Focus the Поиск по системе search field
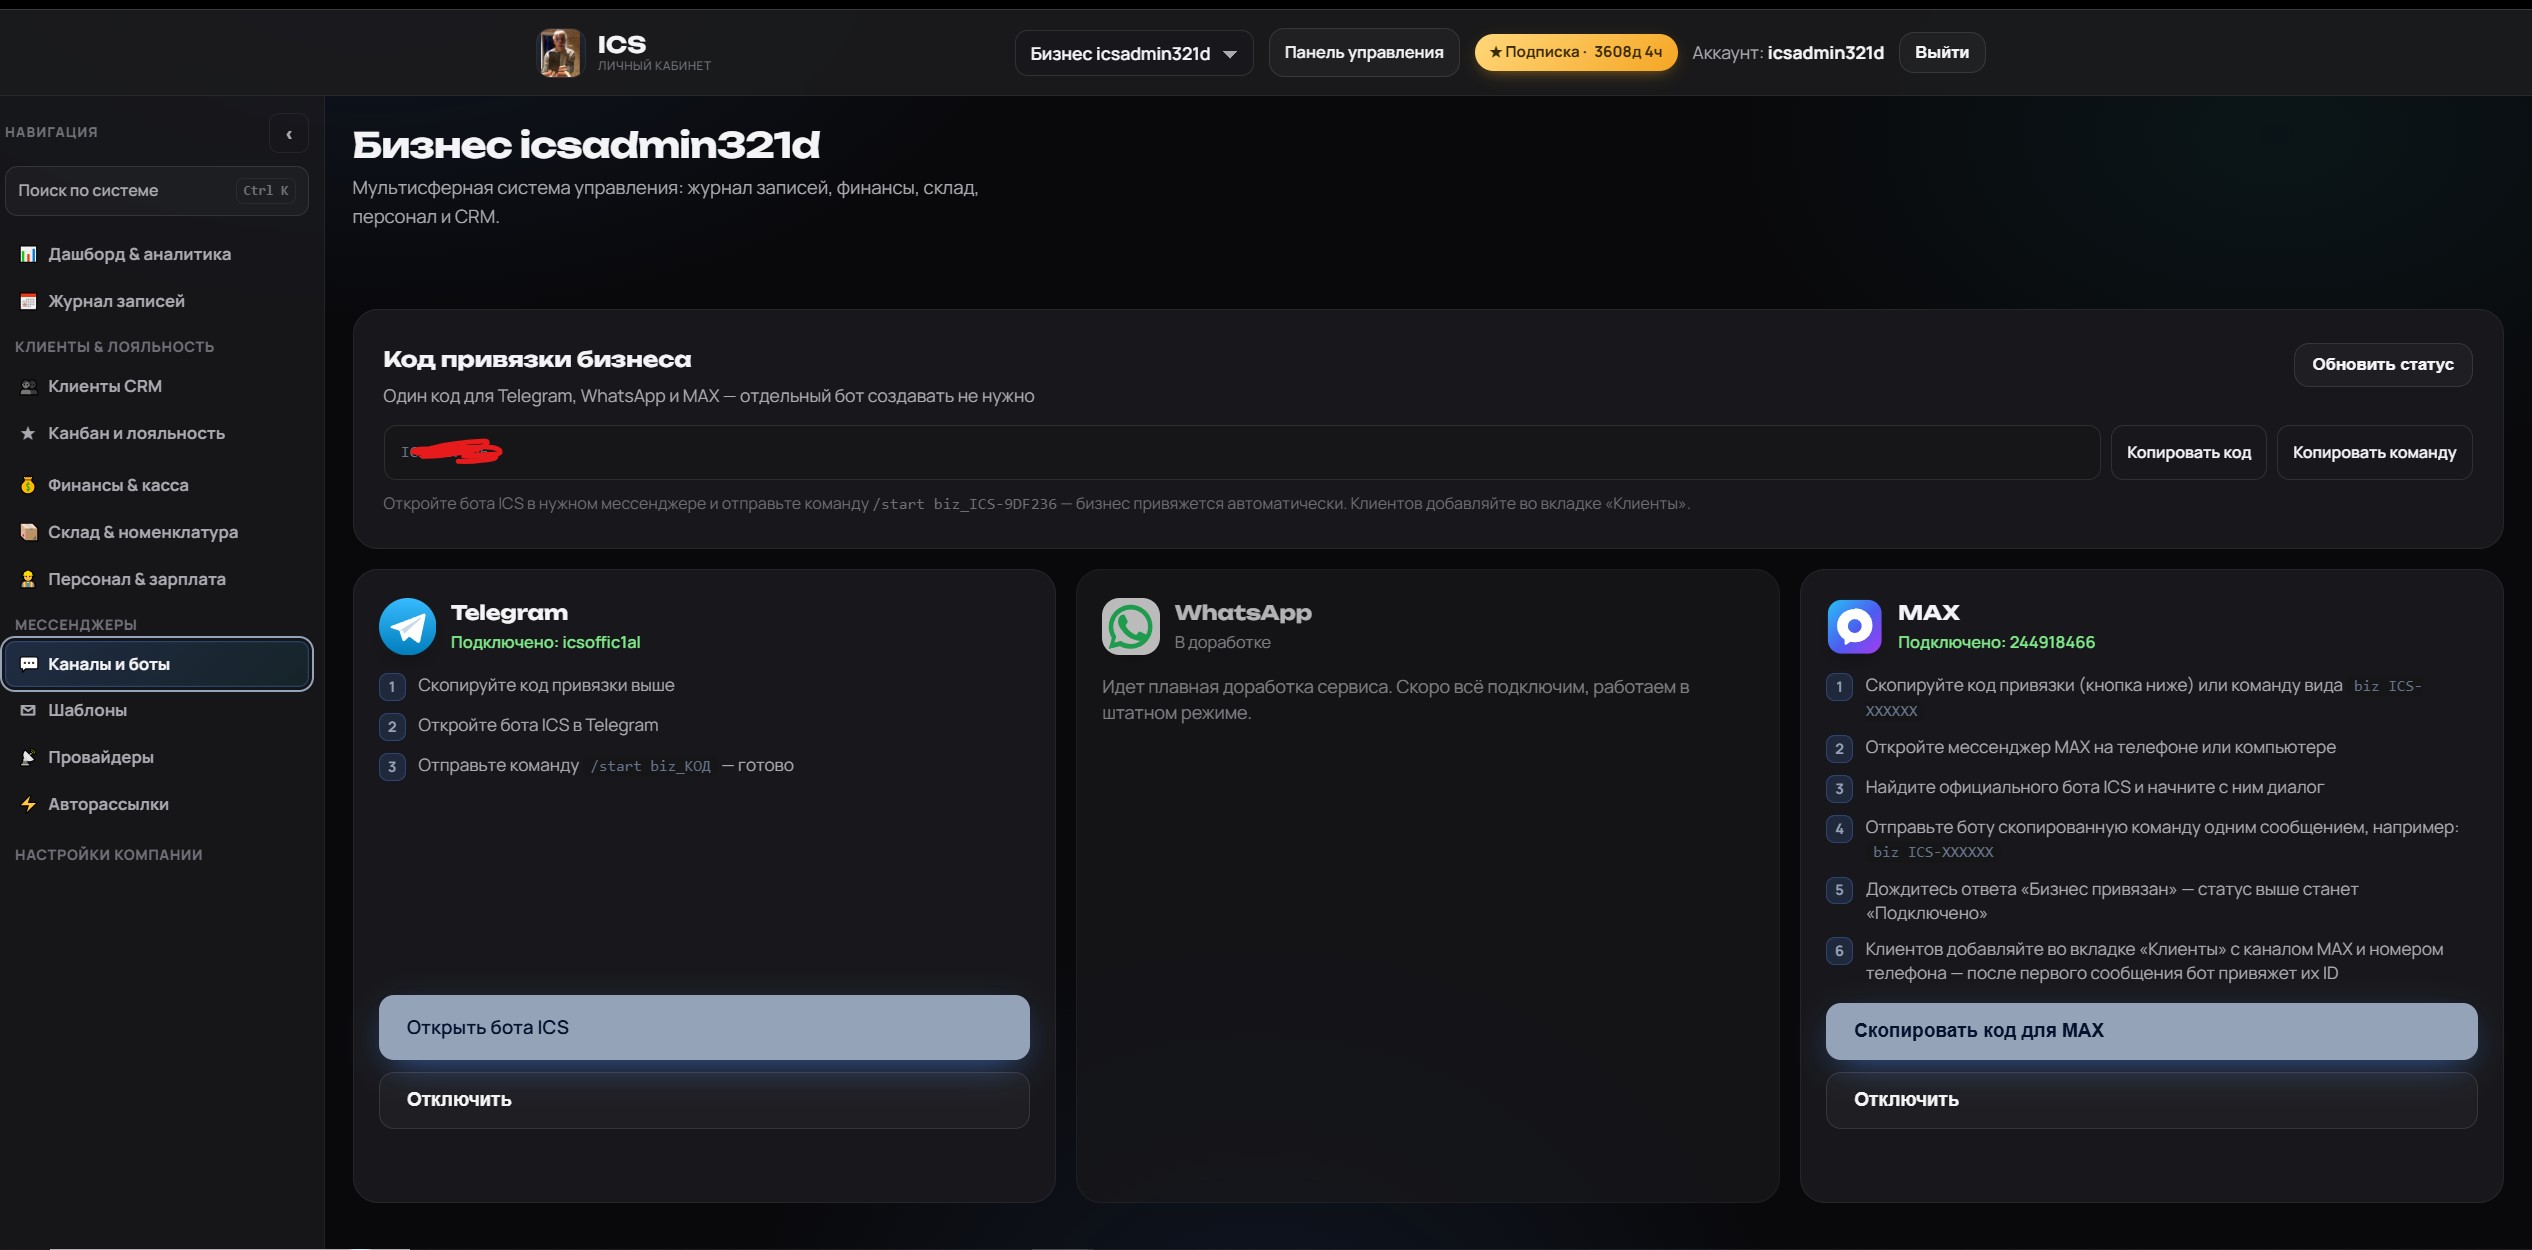Image resolution: width=2532 pixels, height=1250 pixels. click(x=157, y=191)
